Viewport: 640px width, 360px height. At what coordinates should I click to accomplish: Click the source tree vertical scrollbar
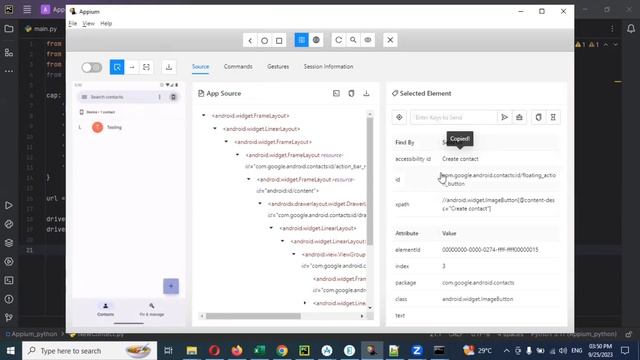pyautogui.click(x=370, y=181)
